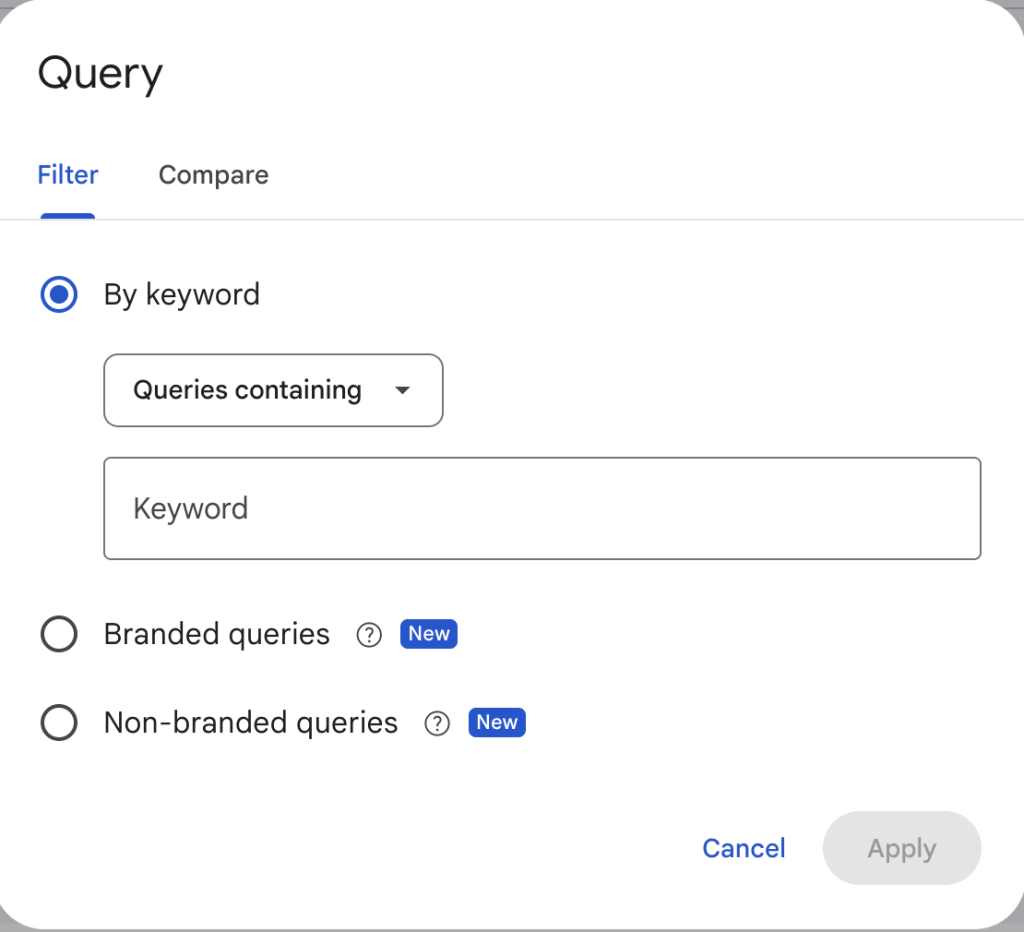Click the New badge next to Non-branded queries
Image resolution: width=1024 pixels, height=932 pixels.
point(497,722)
